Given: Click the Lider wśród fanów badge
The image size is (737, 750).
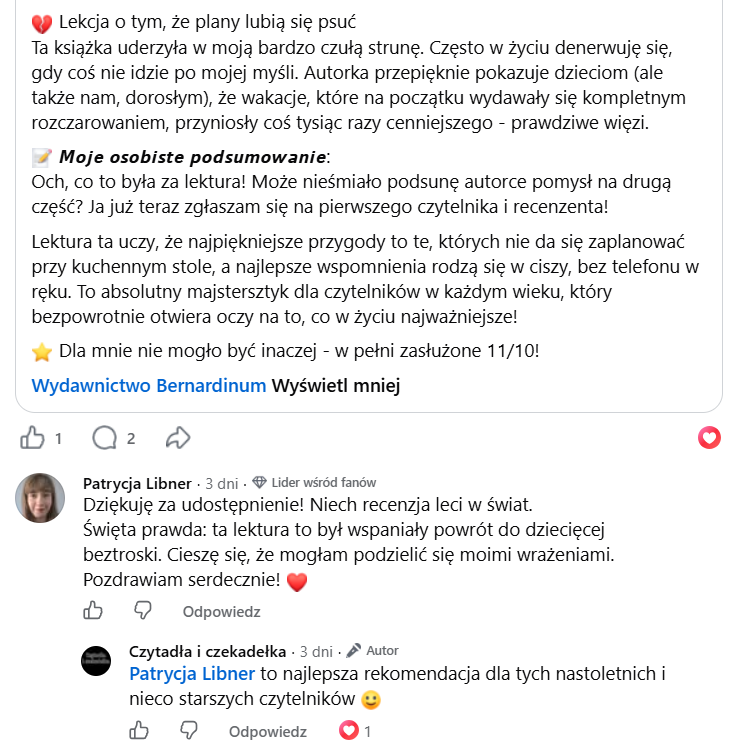Looking at the screenshot, I should [x=314, y=483].
